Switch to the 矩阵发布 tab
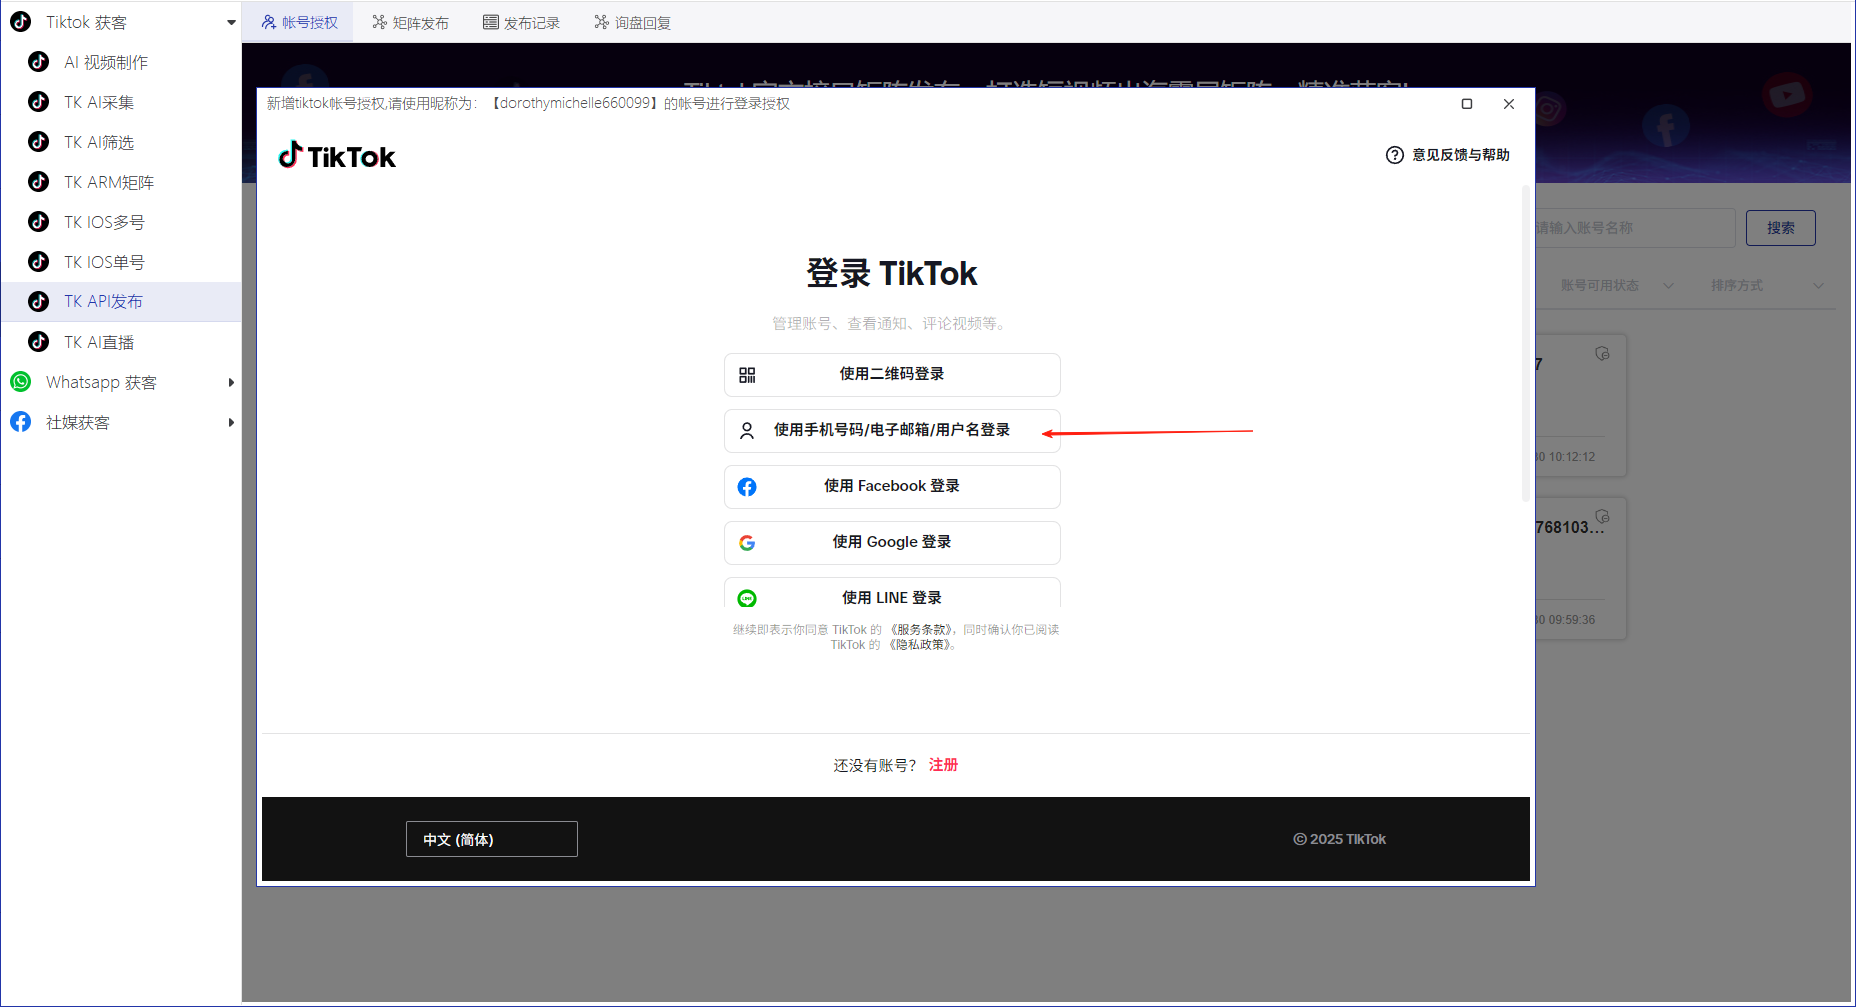This screenshot has width=1856, height=1007. pos(410,22)
